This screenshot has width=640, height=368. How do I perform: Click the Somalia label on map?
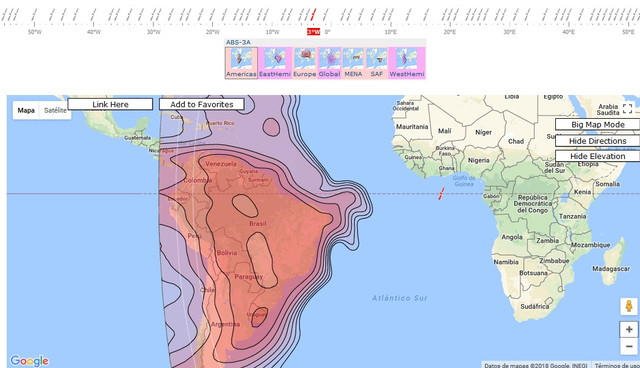point(607,184)
